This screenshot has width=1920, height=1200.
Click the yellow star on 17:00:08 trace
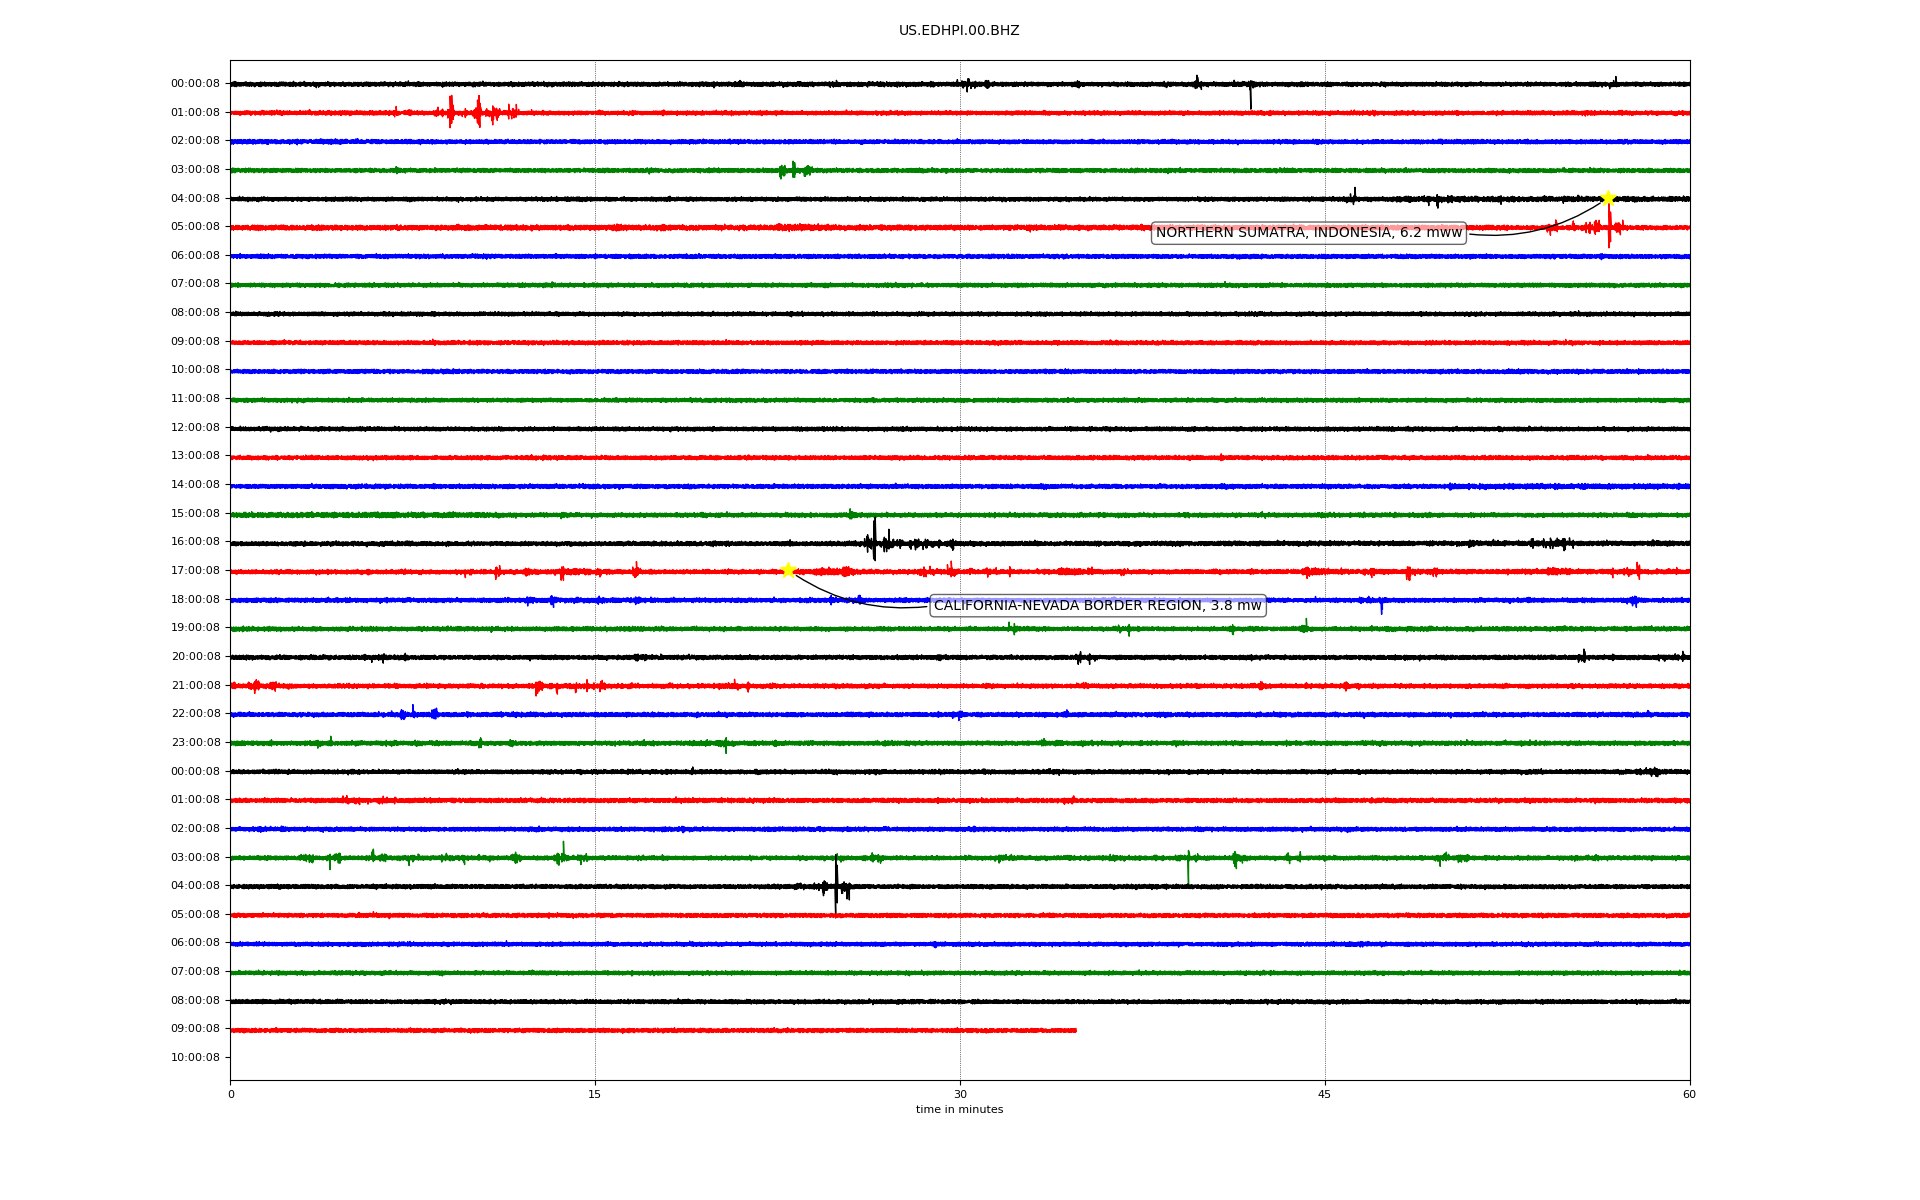point(788,570)
